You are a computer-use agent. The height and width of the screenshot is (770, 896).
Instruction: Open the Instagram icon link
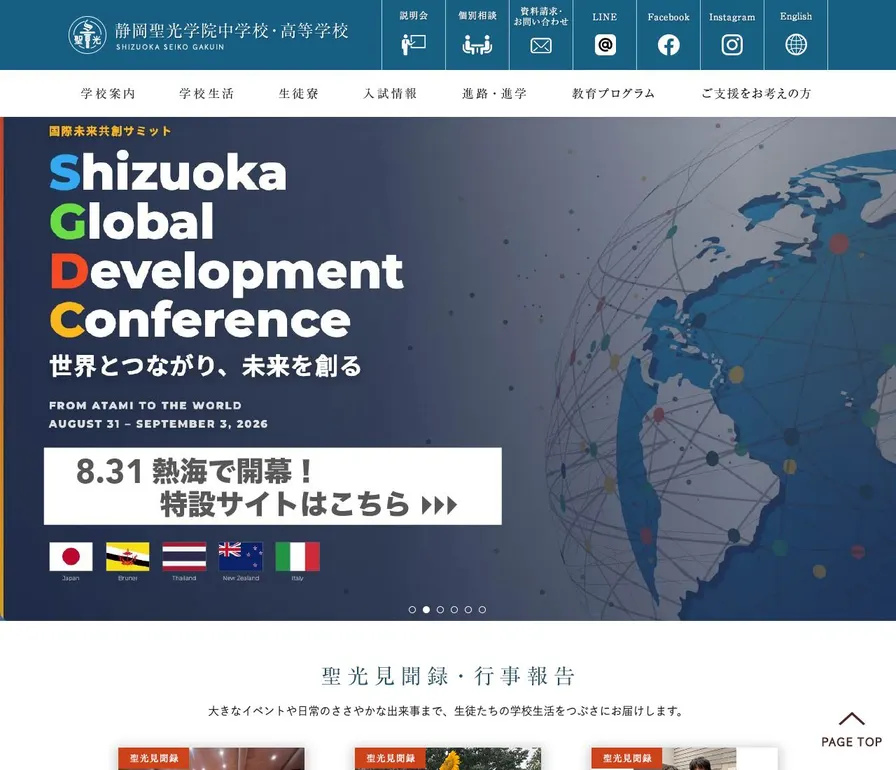tap(732, 45)
